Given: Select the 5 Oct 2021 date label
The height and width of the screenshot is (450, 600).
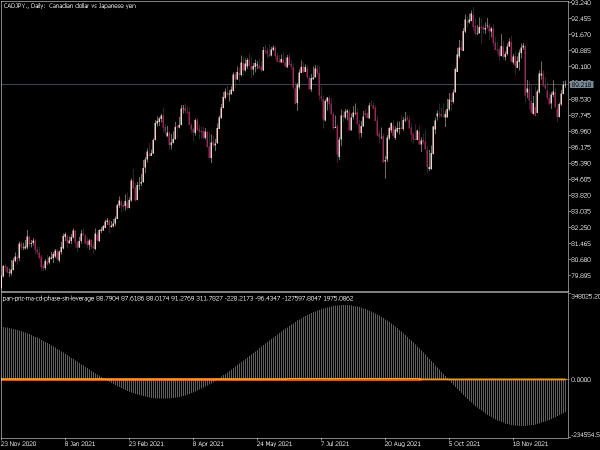Looking at the screenshot, I should (464, 443).
